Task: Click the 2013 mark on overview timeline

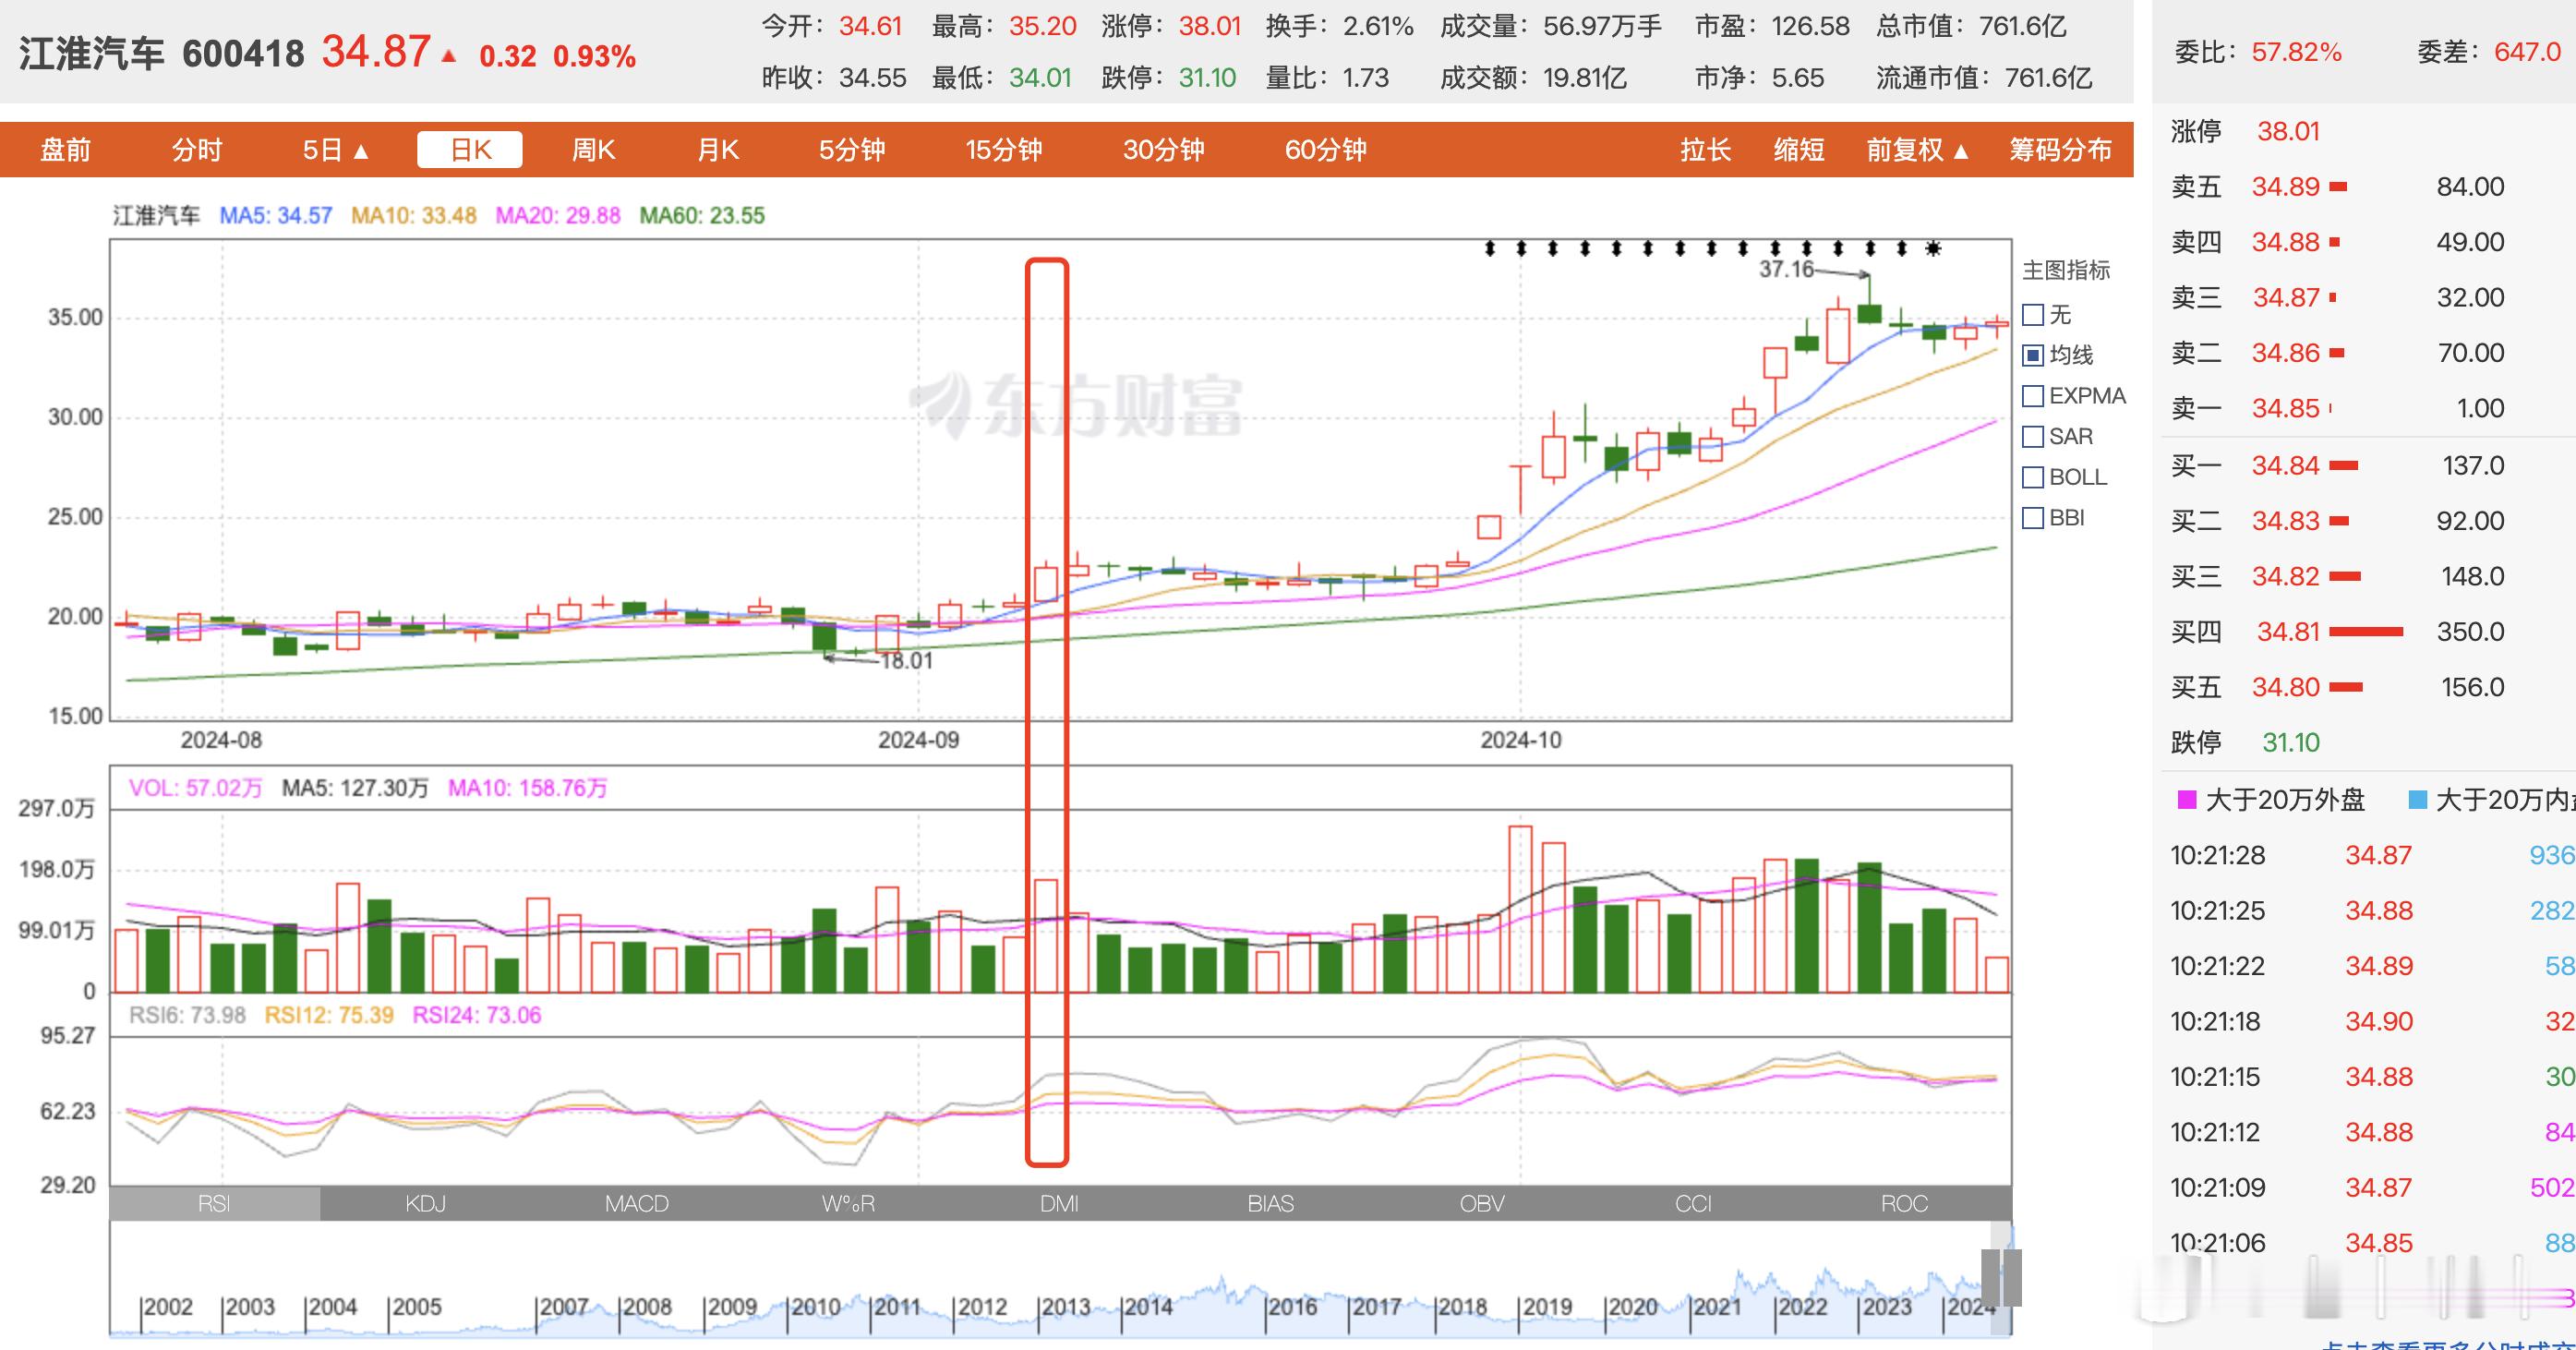Action: point(1065,1307)
